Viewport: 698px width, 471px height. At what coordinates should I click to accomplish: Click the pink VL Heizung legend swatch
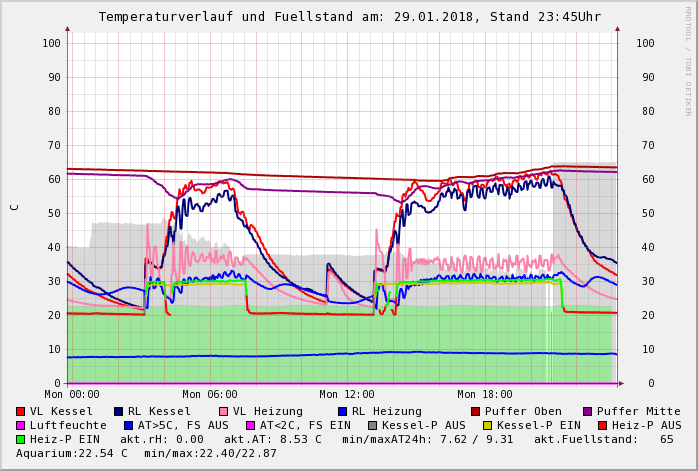click(x=223, y=411)
